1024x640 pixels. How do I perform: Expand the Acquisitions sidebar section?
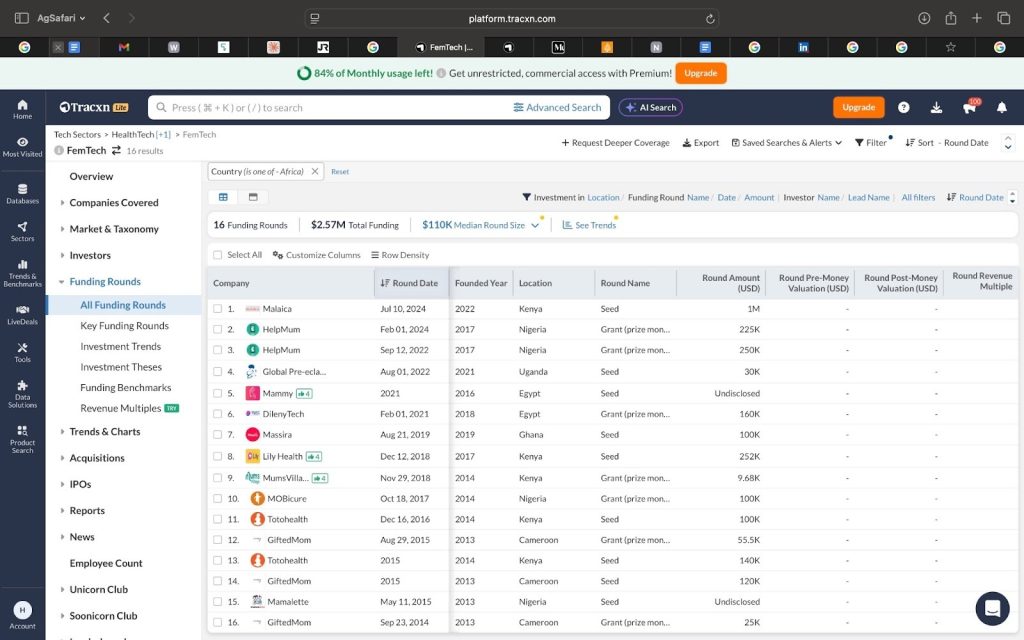click(x=97, y=458)
